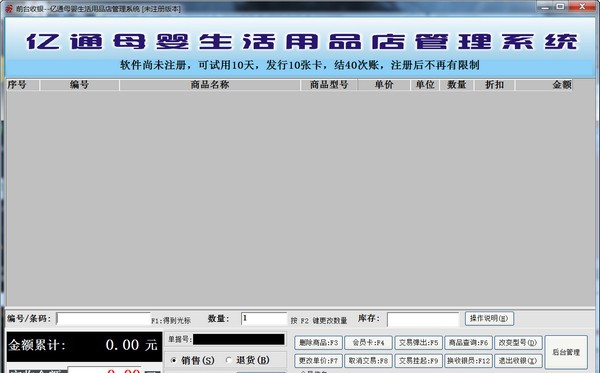Click the 更改单价:F7 button

pos(318,361)
